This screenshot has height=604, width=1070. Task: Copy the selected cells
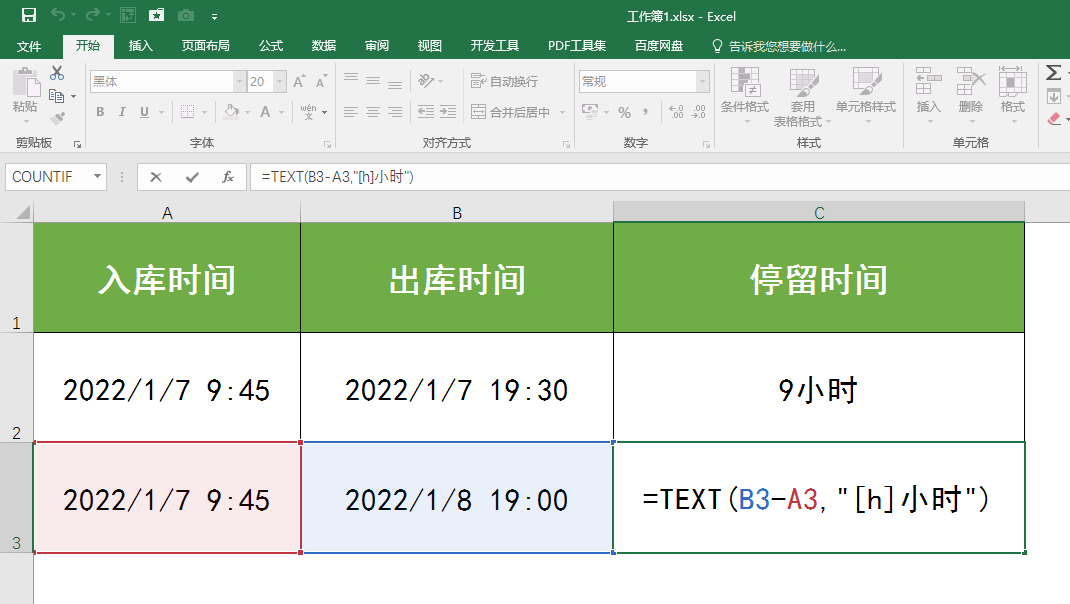click(57, 96)
